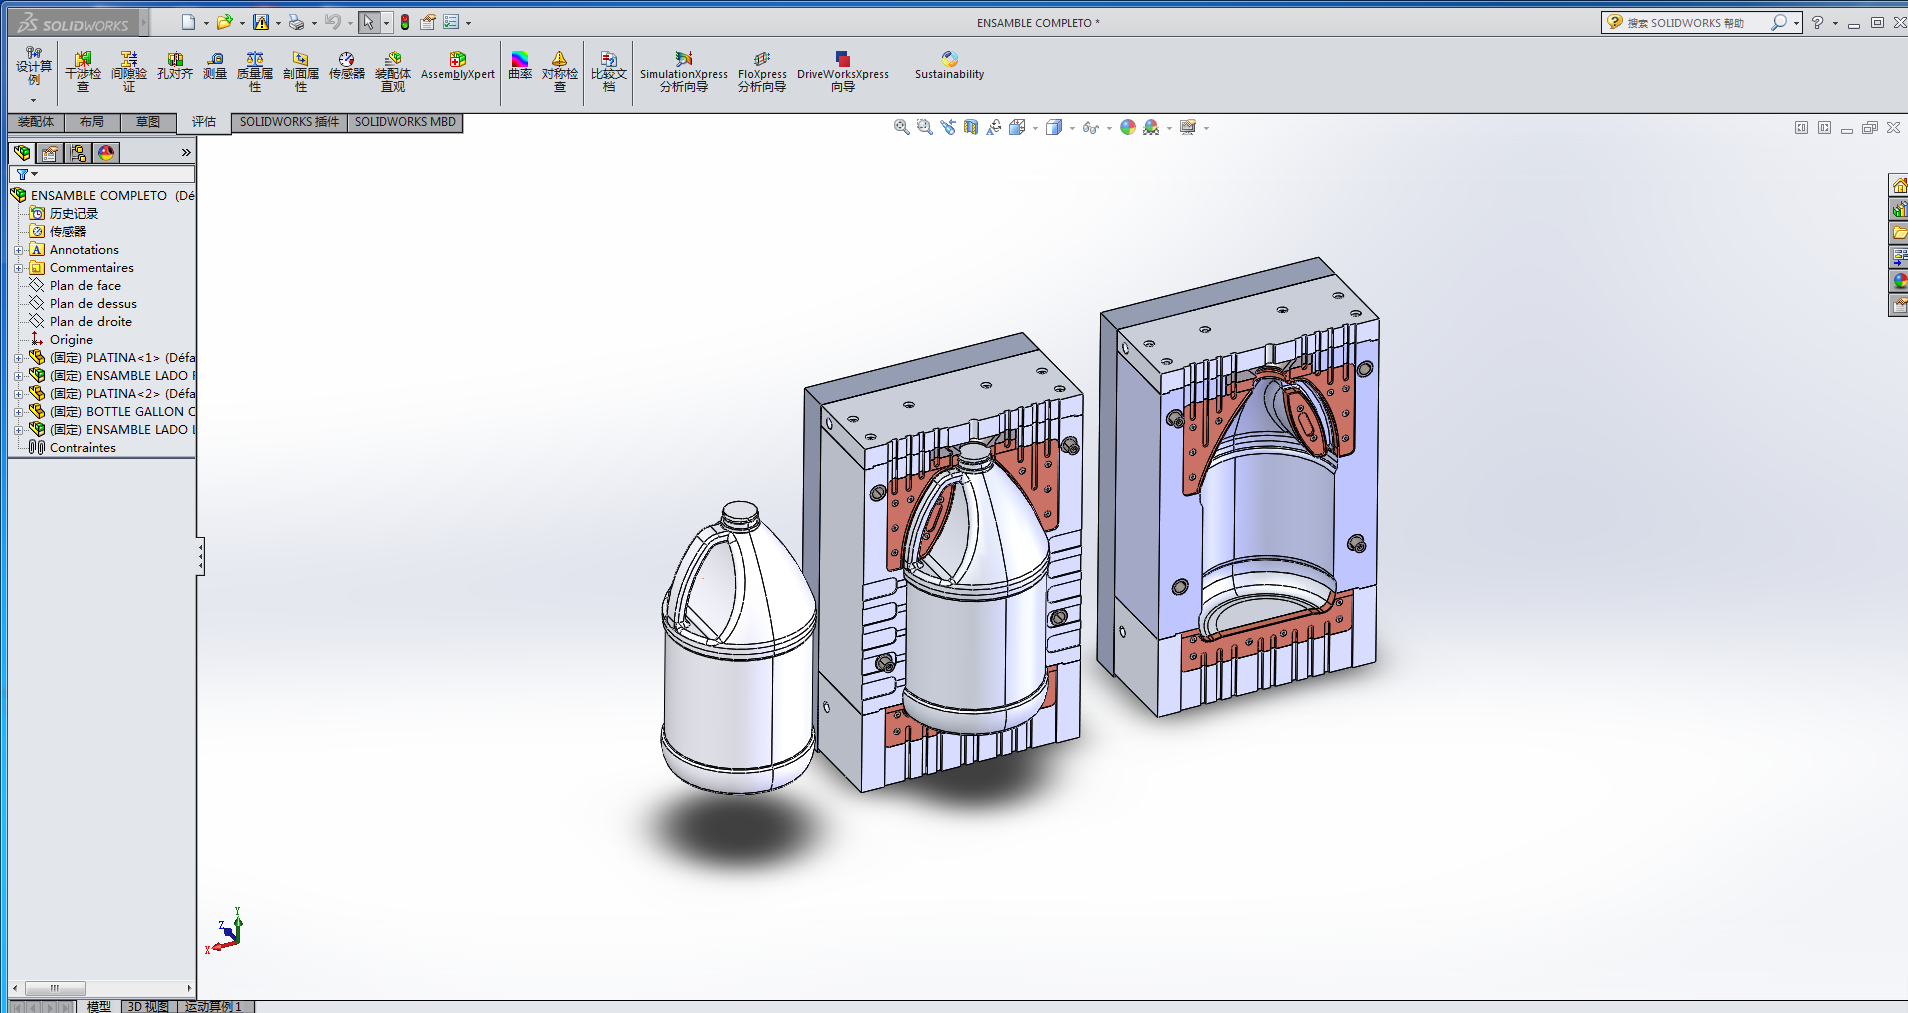Open the feature tree filter dropdown
Image resolution: width=1908 pixels, height=1013 pixels.
26,174
